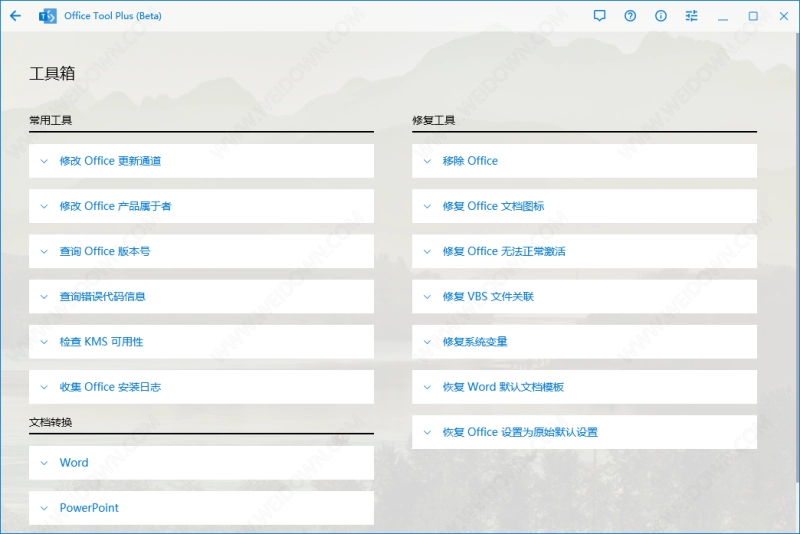Viewport: 800px width, 534px height.
Task: Click the Office Tool Plus (Beta) title
Action: point(113,16)
